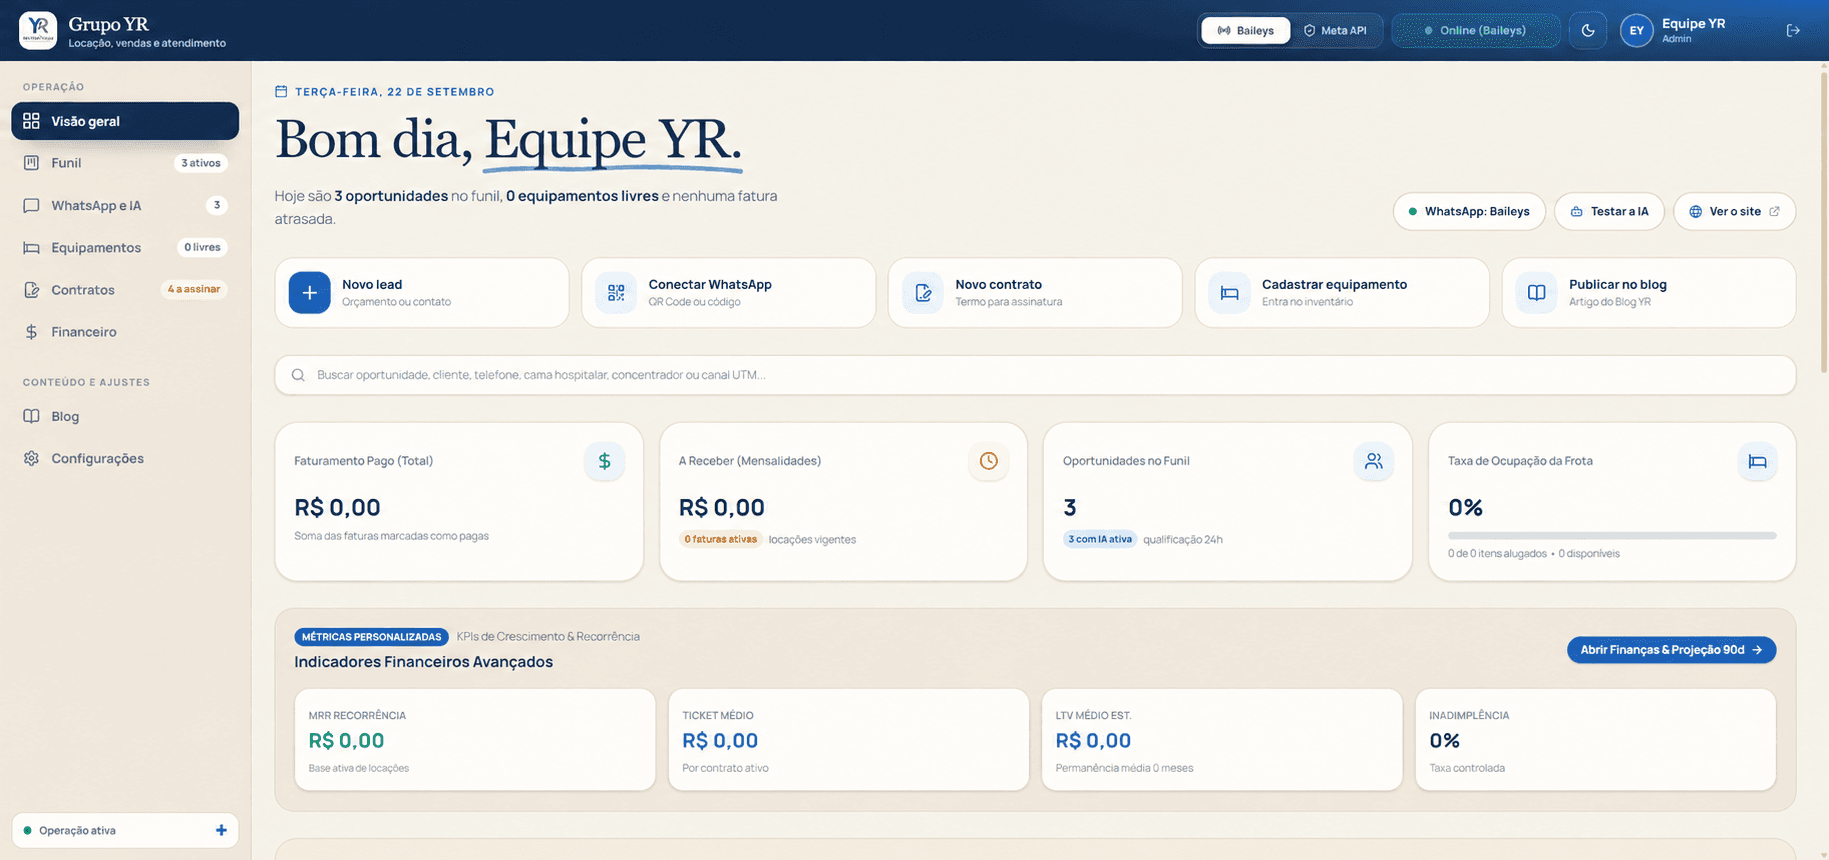
Task: Click the Métricas Personalizadas tag
Action: 371,637
